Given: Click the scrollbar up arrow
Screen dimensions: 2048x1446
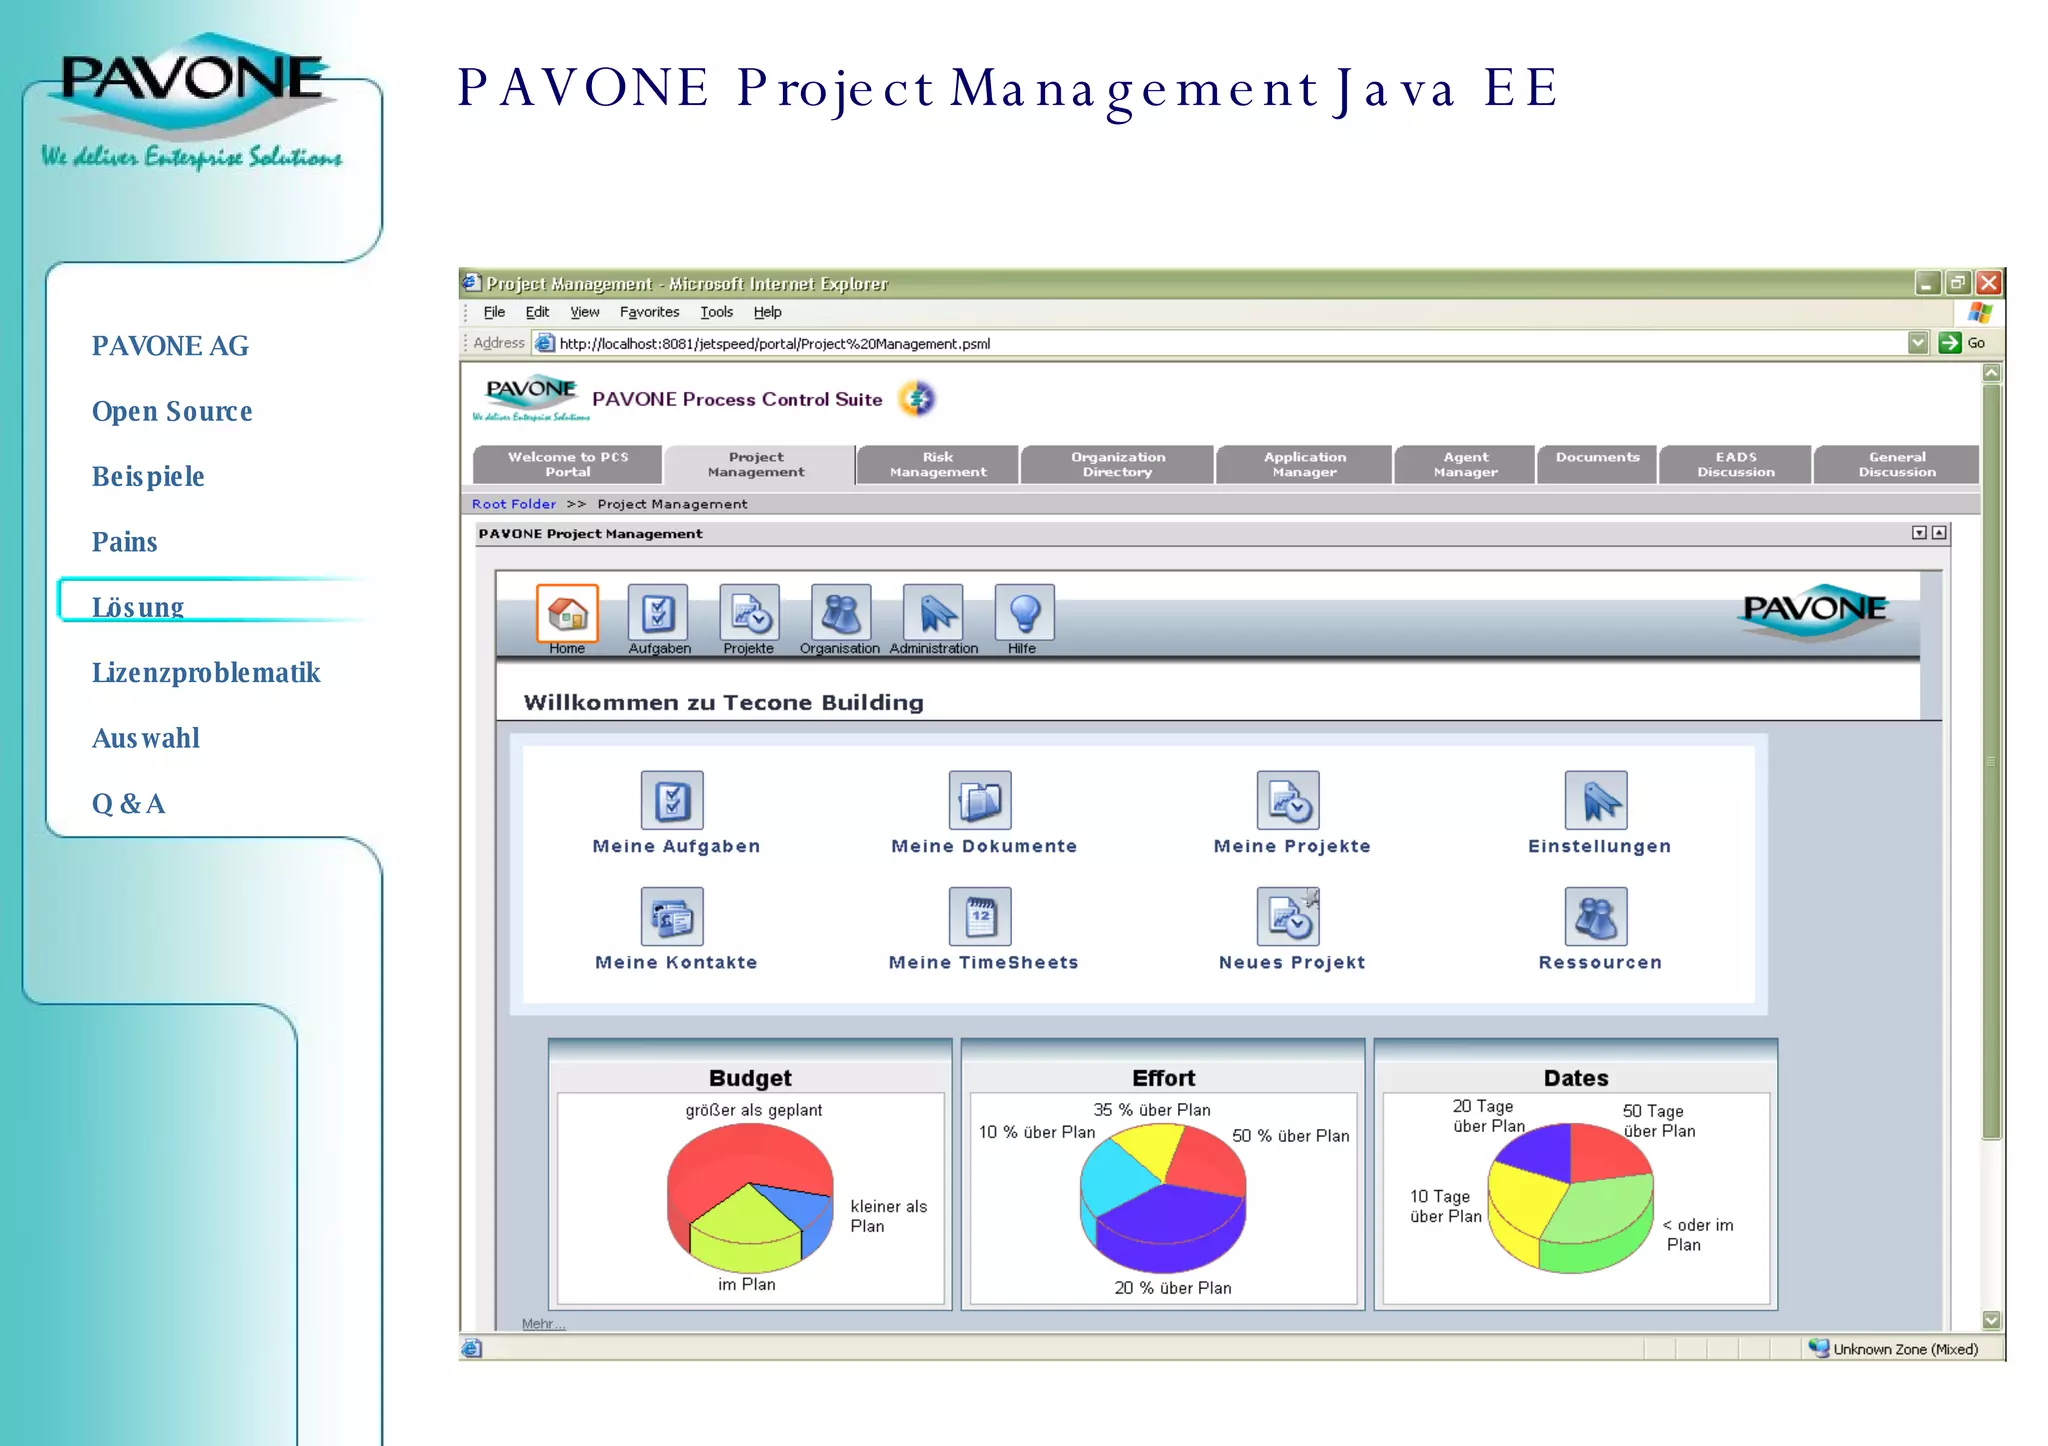Looking at the screenshot, I should click(1991, 373).
